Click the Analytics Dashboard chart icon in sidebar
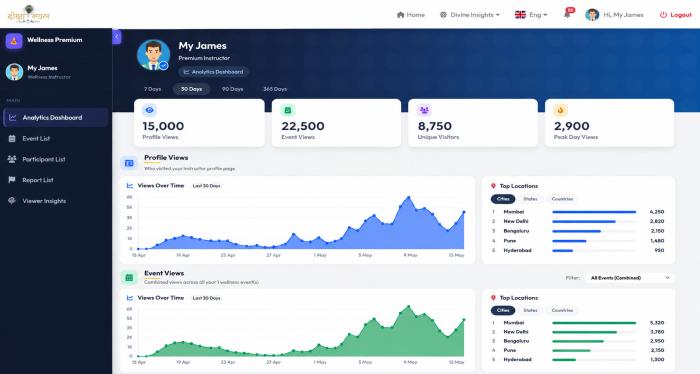The height and width of the screenshot is (374, 700). point(12,117)
